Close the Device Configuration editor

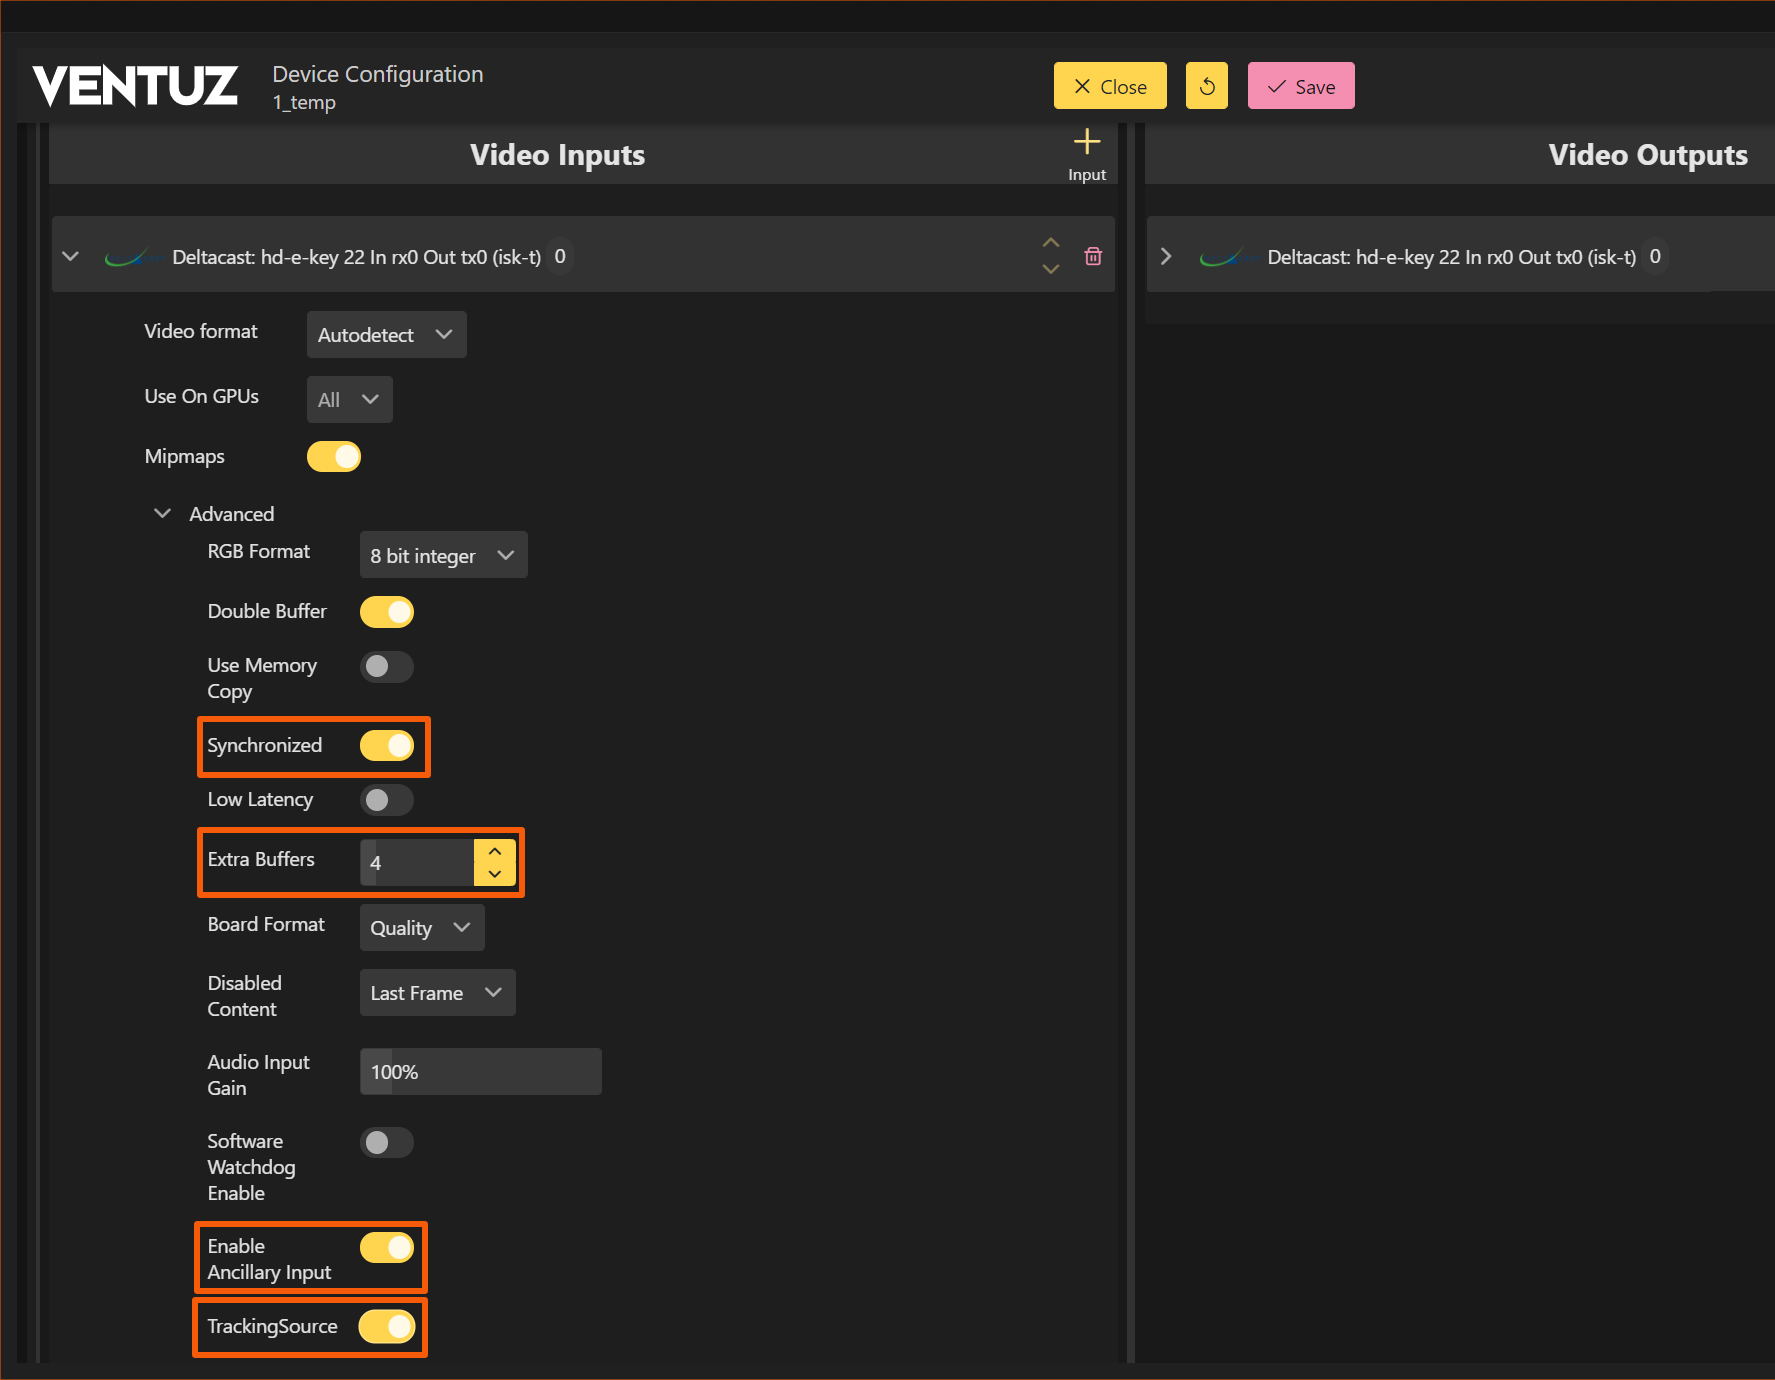click(1110, 86)
